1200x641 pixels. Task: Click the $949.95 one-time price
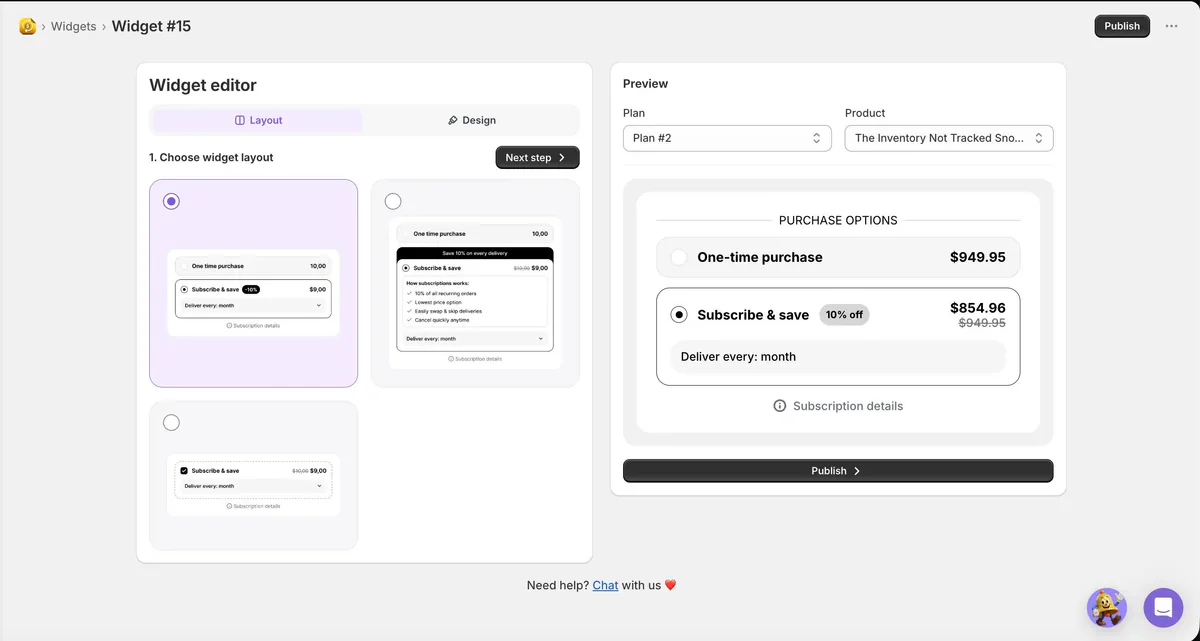978,257
